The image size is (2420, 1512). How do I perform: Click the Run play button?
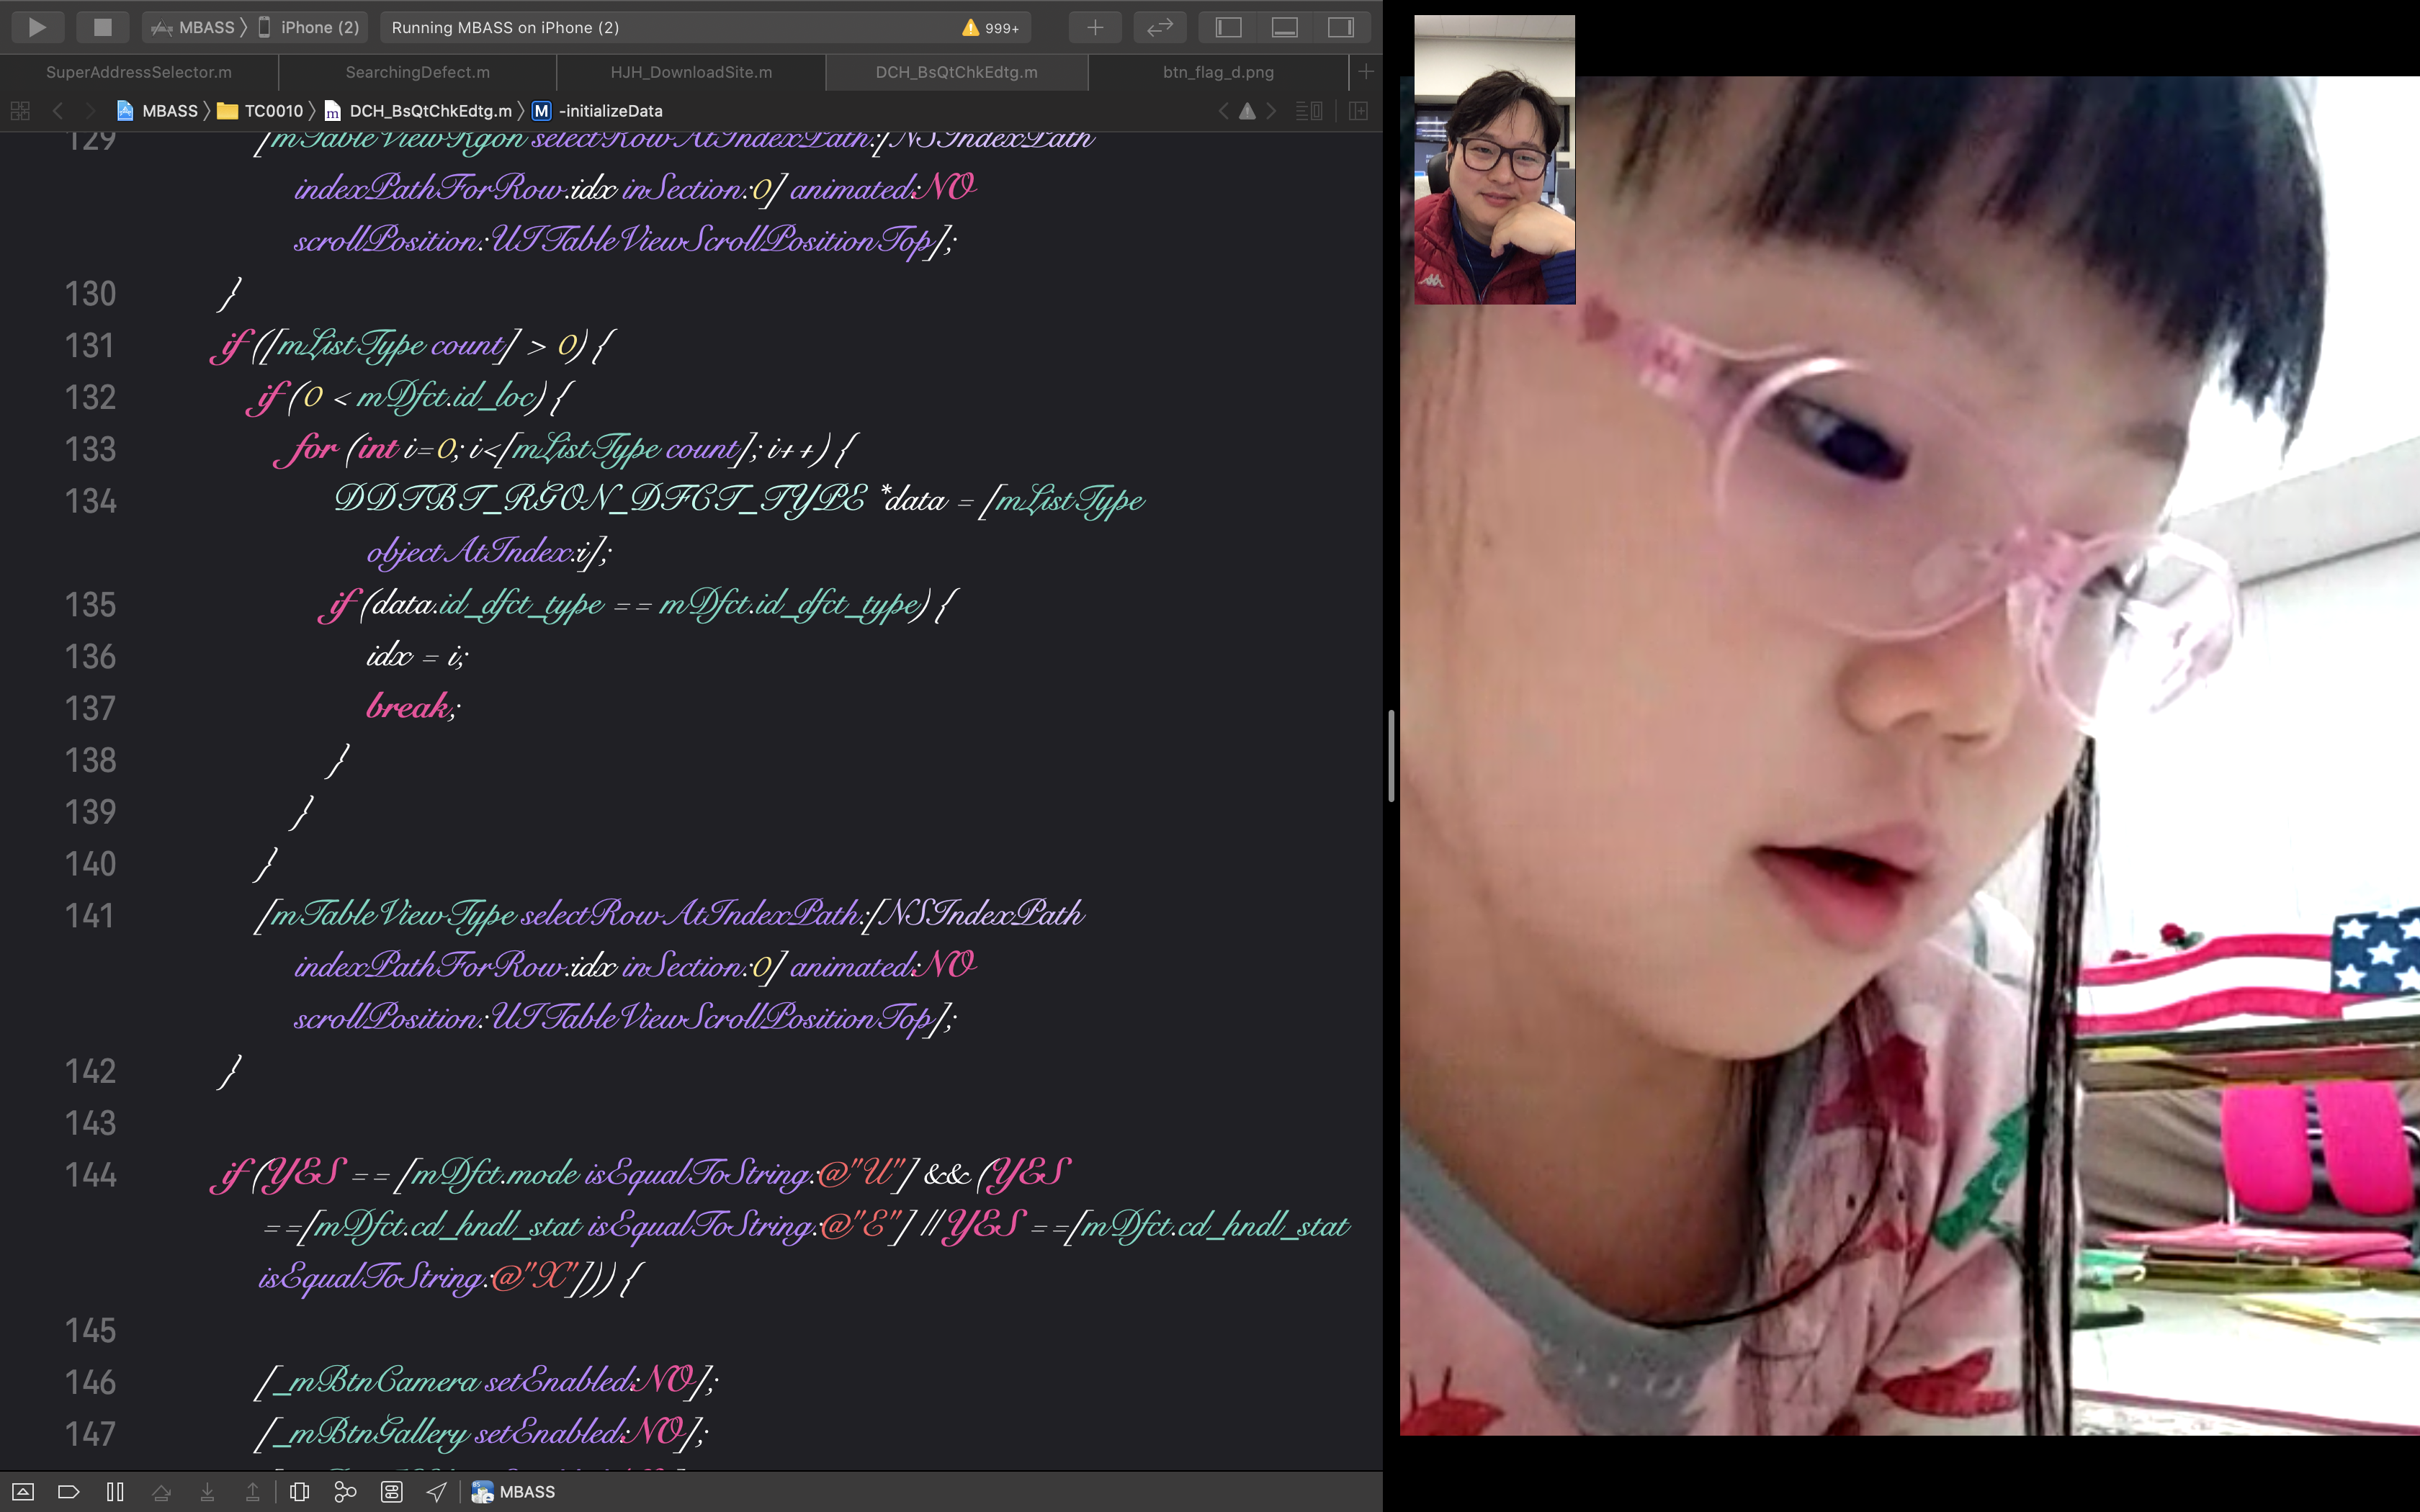point(37,27)
